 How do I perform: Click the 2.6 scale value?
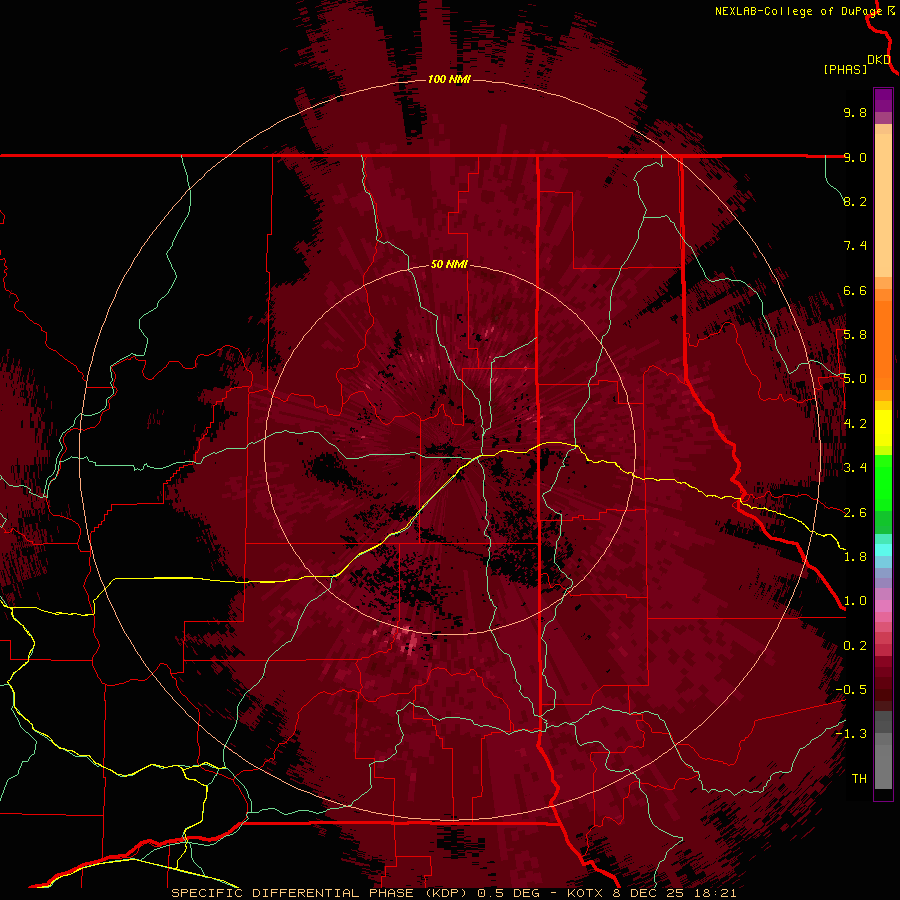[855, 513]
